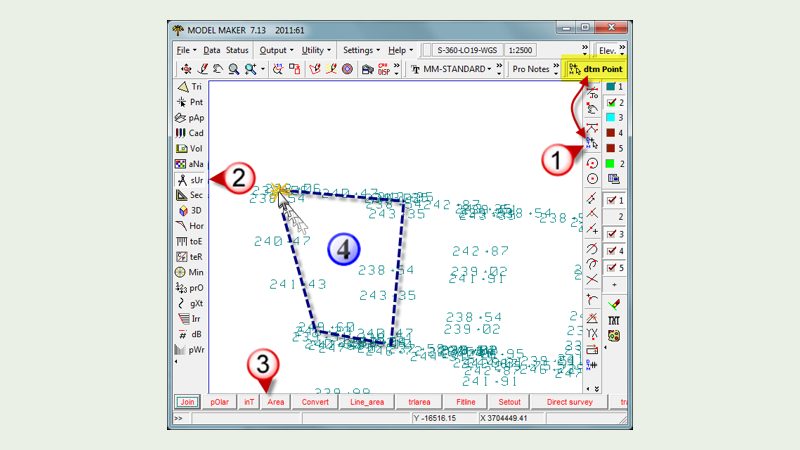Open the dB database tool
This screenshot has height=450, width=800.
189,334
